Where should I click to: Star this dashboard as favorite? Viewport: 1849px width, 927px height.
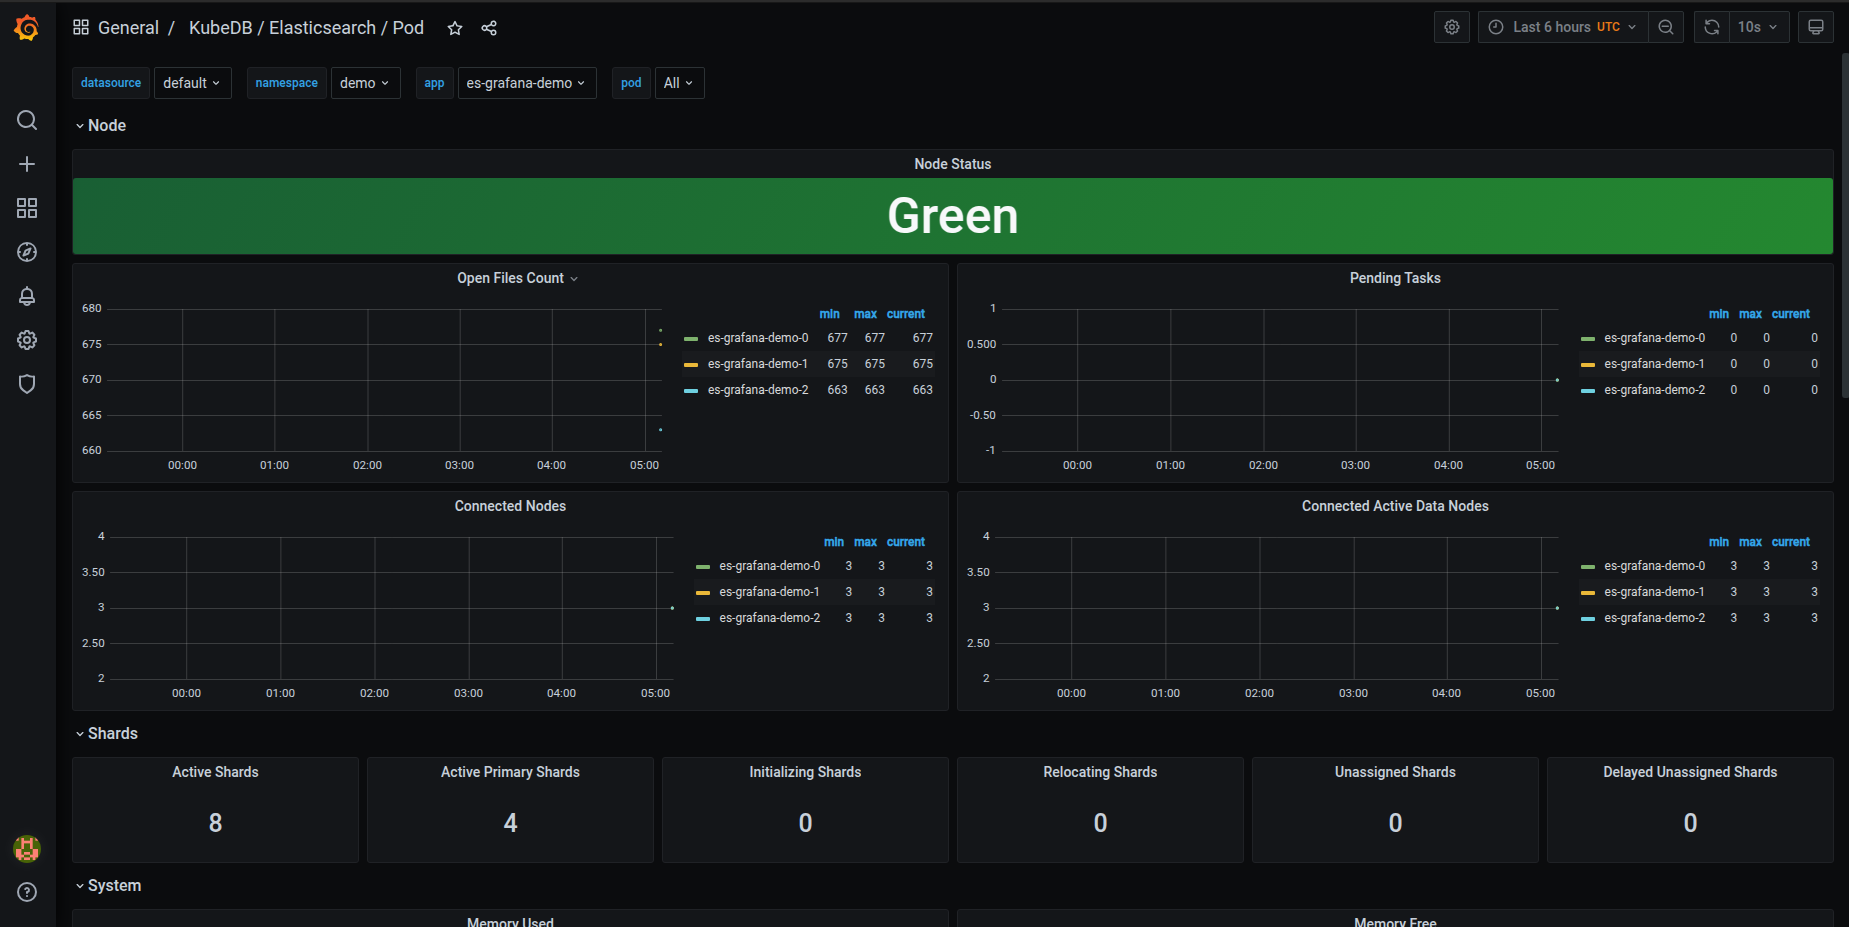pos(455,28)
